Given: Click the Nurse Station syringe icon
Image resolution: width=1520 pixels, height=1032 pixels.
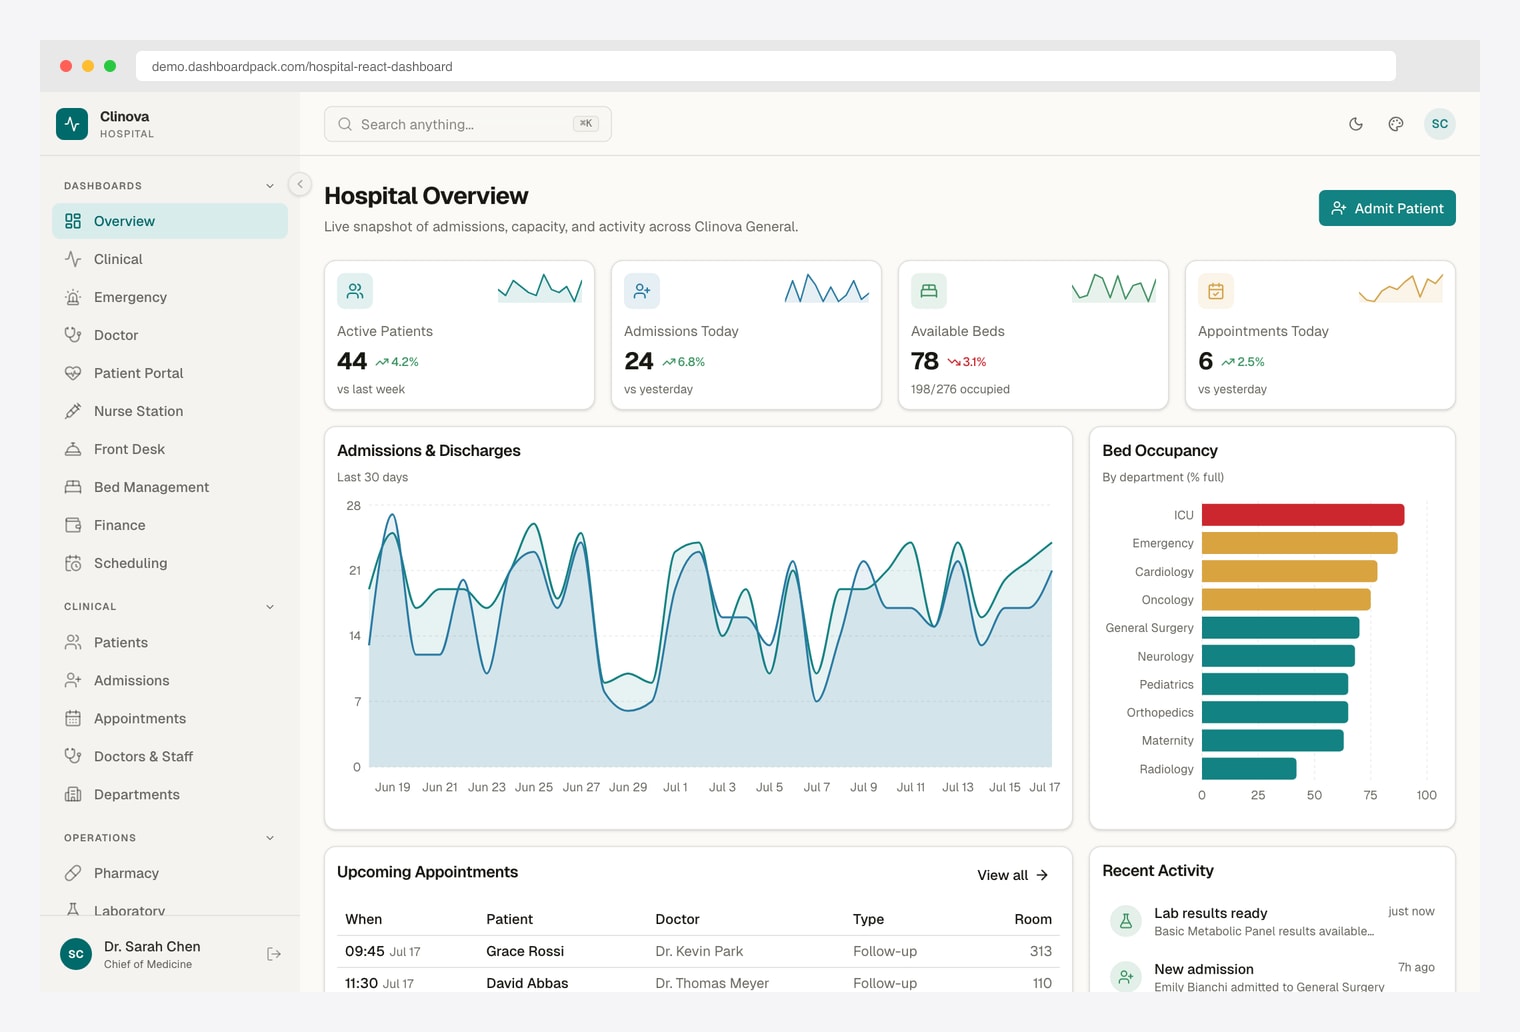Looking at the screenshot, I should [x=73, y=411].
